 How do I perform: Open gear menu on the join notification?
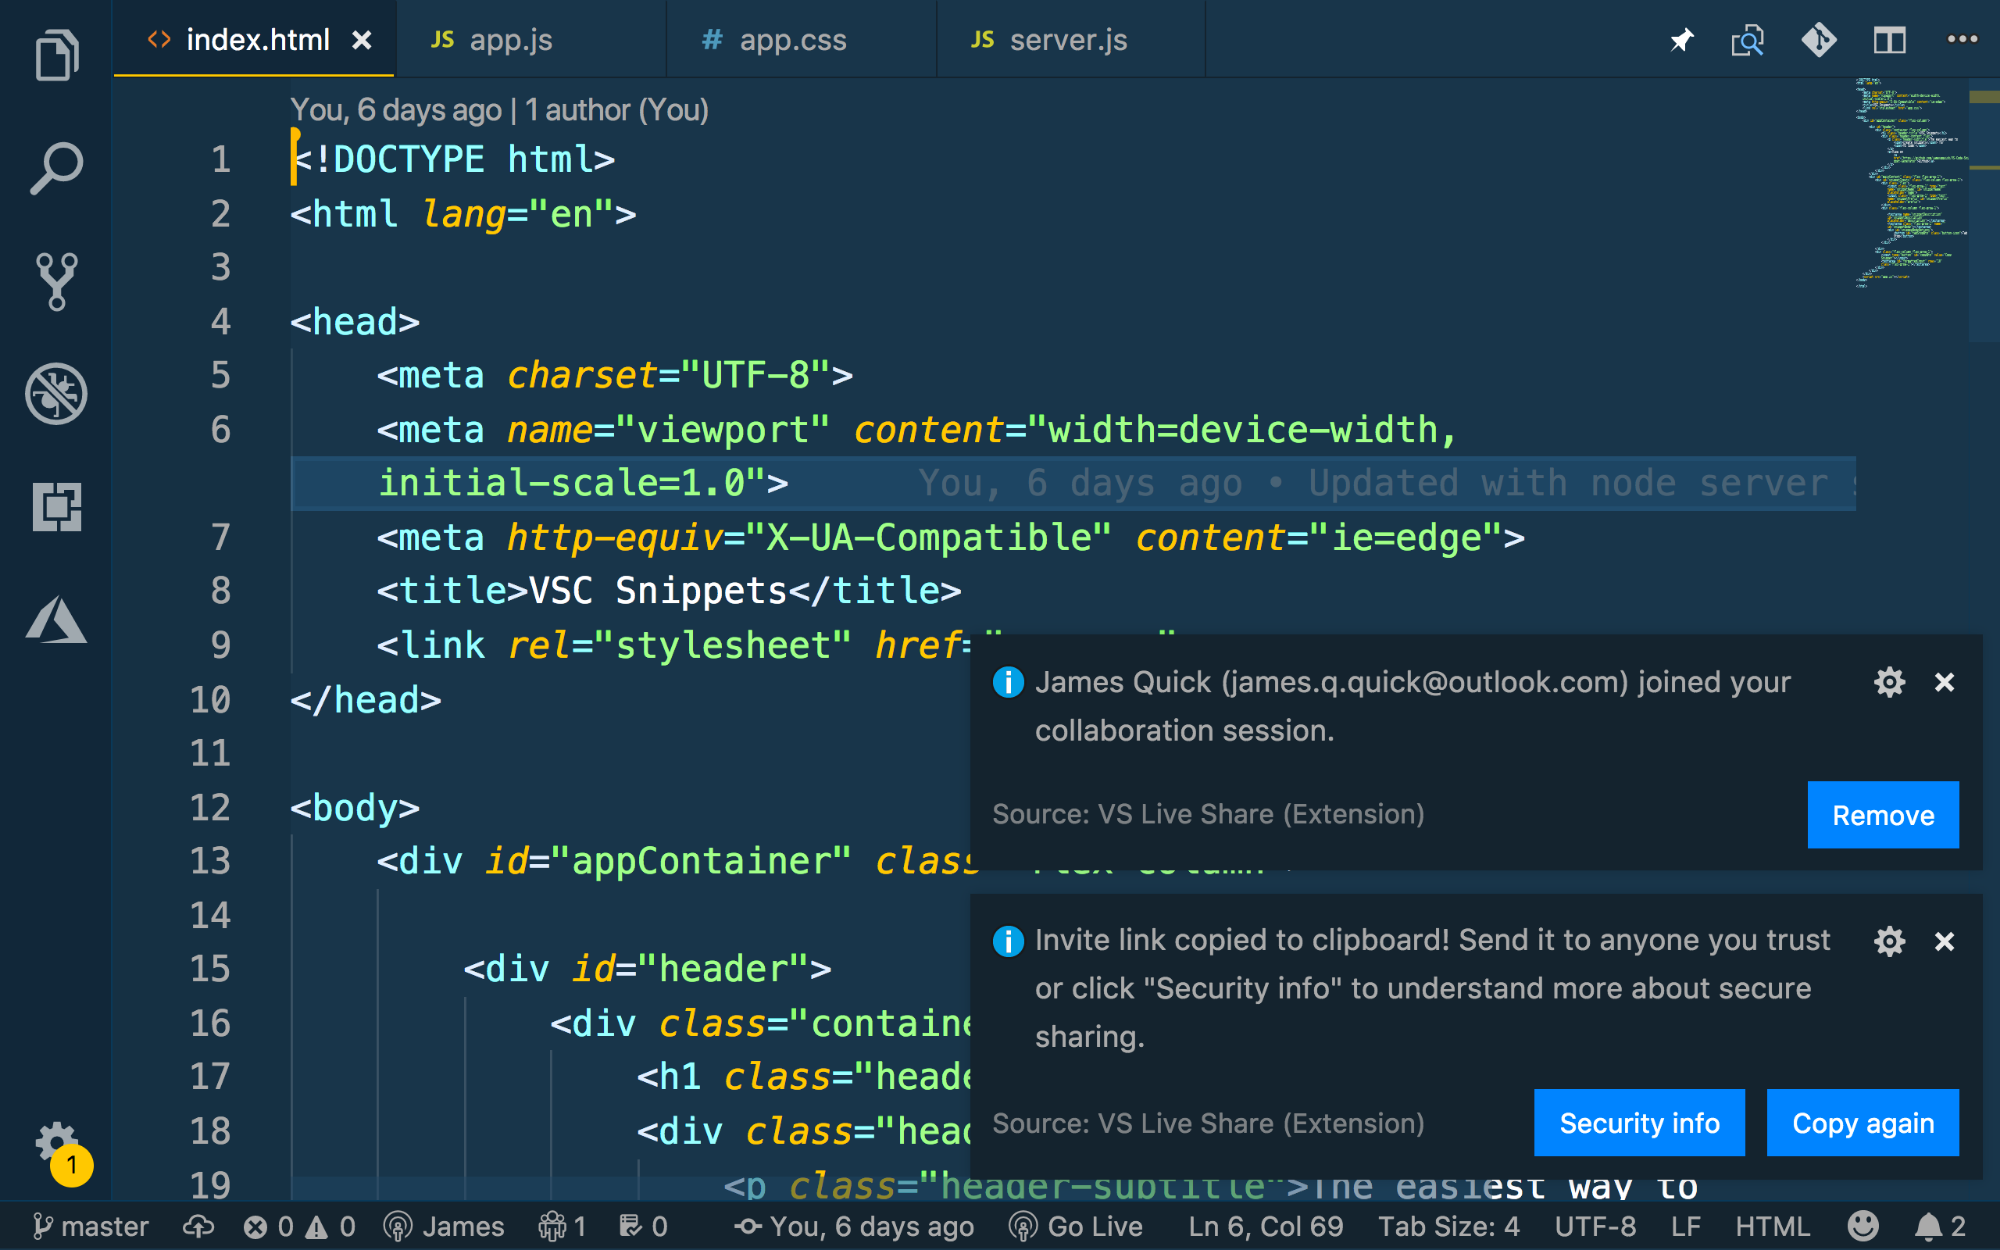1888,682
